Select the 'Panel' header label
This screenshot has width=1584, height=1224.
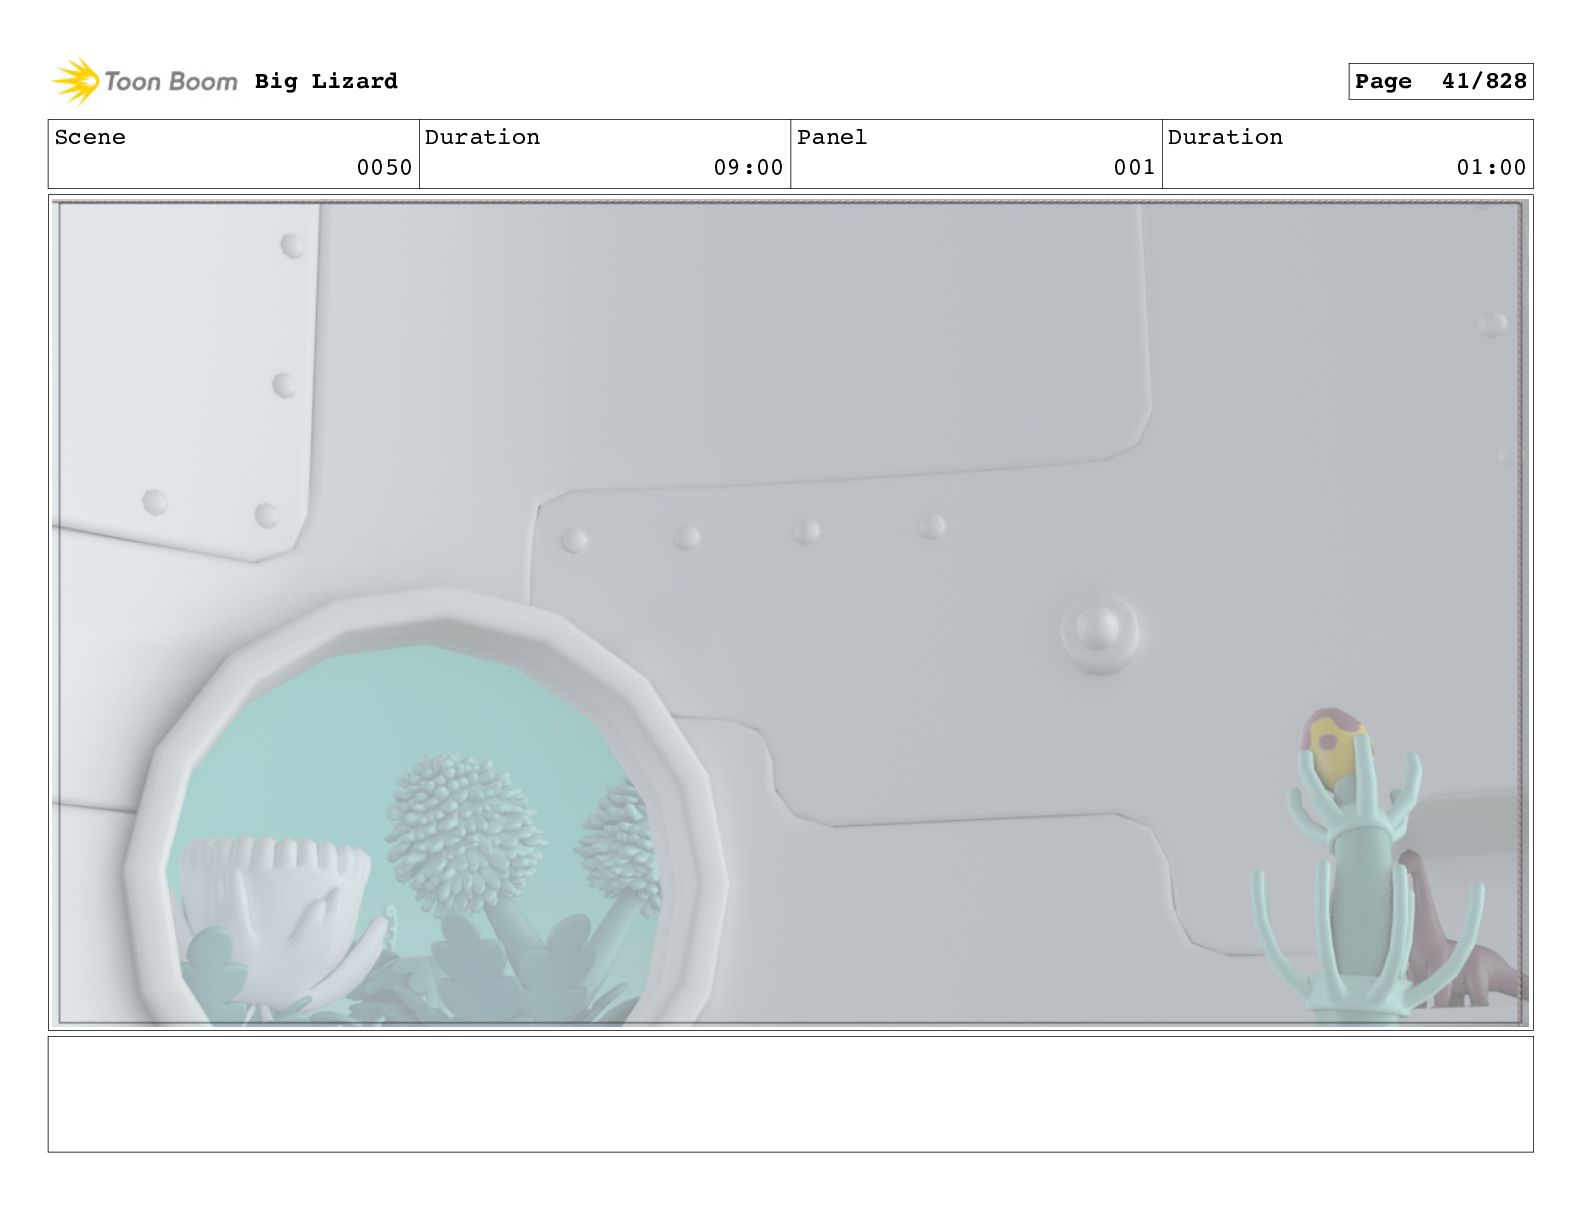(x=832, y=137)
